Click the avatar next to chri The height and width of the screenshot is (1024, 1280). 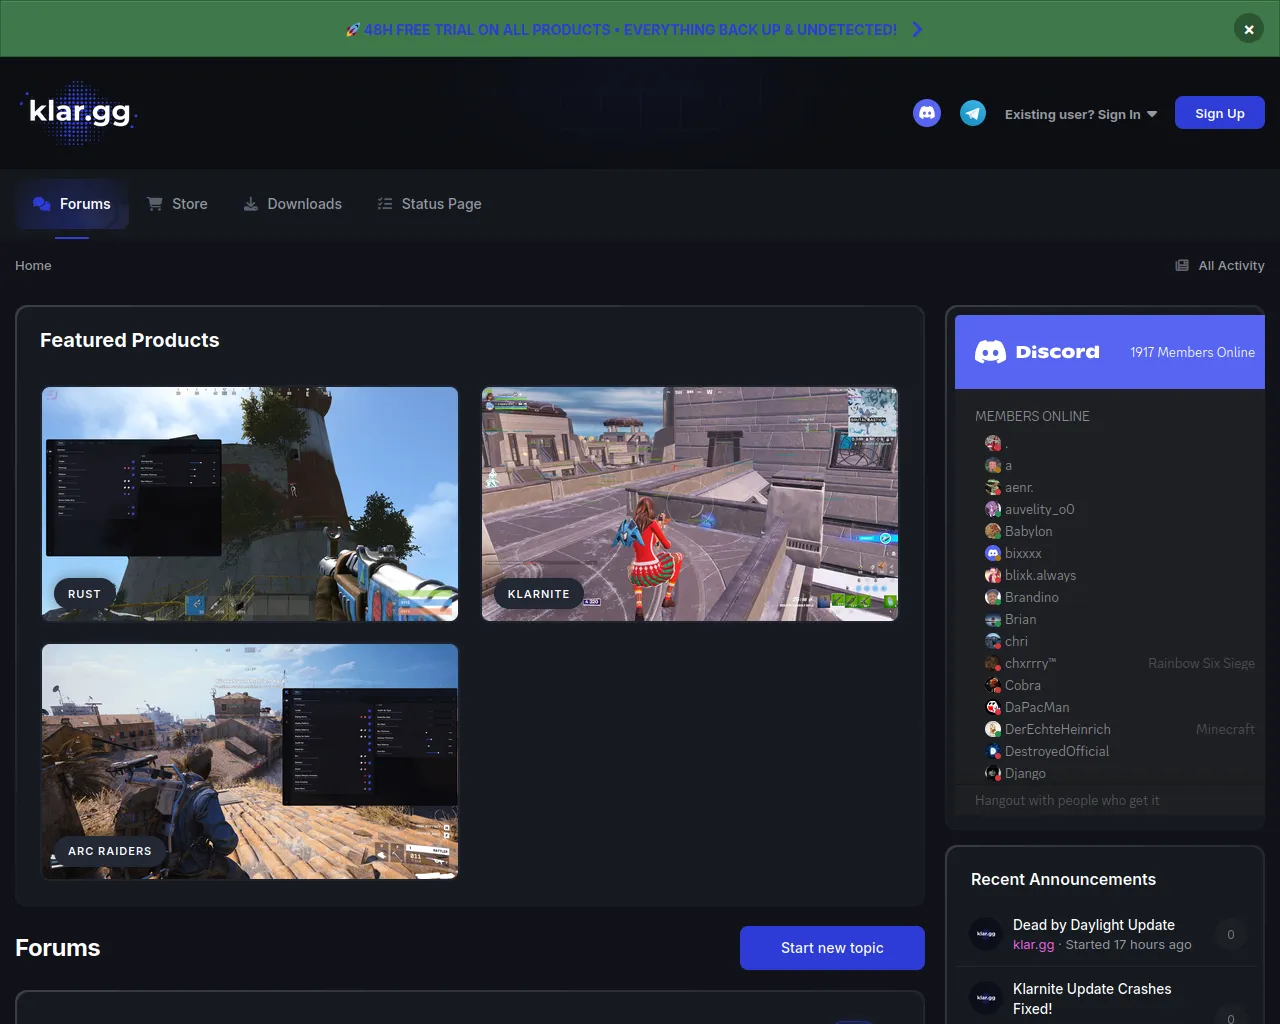993,641
